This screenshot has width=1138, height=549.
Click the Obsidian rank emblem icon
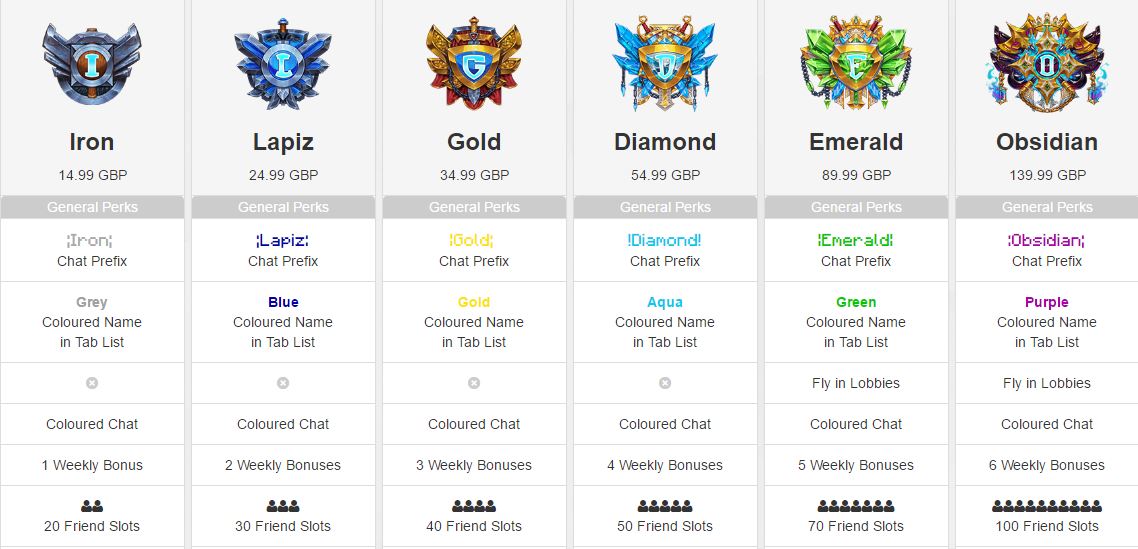click(x=1047, y=62)
